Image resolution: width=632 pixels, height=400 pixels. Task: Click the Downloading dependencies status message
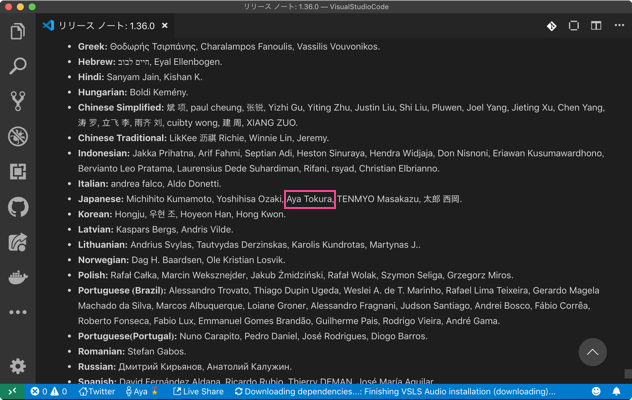coord(395,391)
